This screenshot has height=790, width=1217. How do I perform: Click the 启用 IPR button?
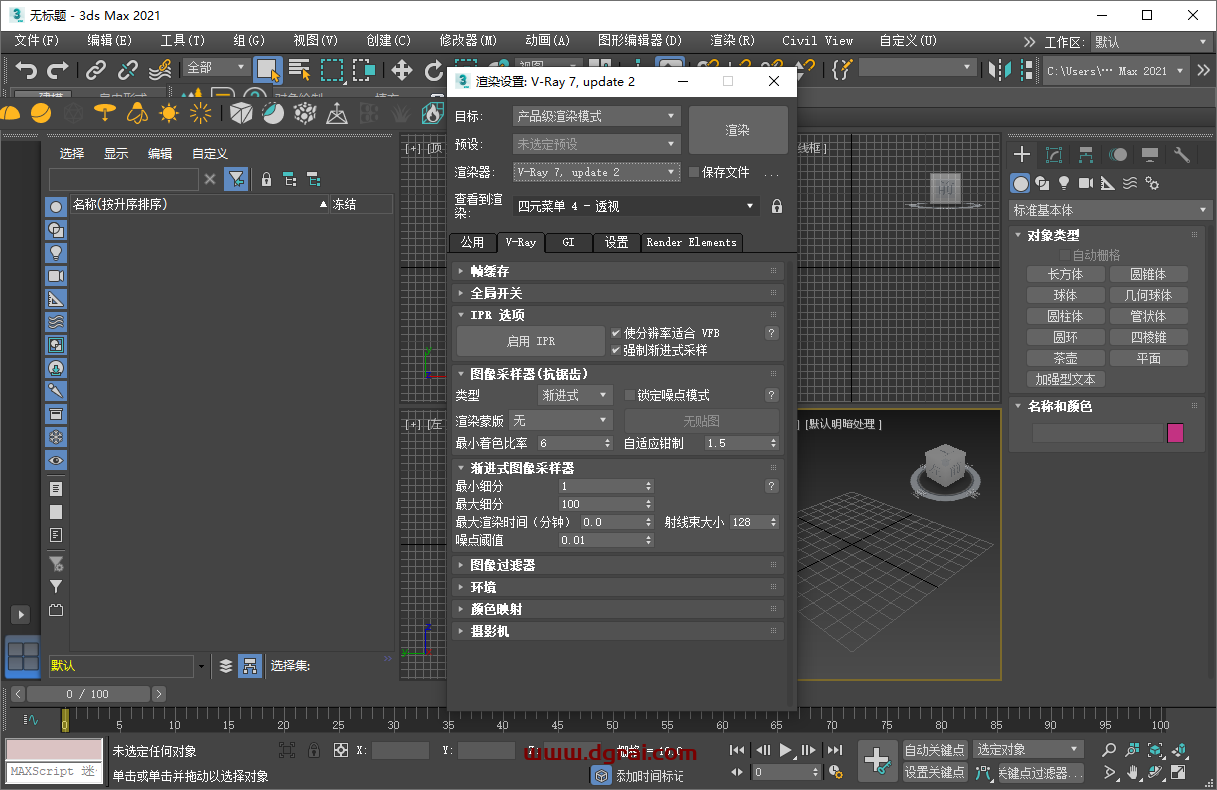(x=530, y=341)
